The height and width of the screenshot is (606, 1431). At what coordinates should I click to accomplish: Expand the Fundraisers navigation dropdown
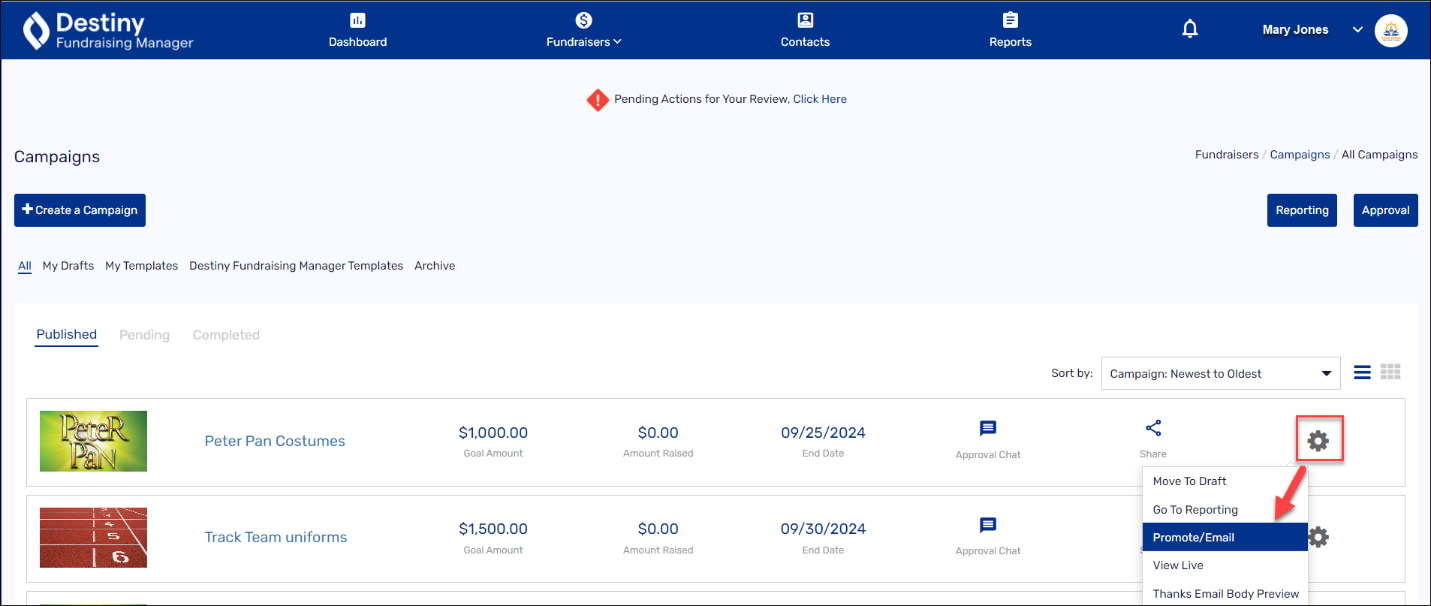tap(584, 30)
